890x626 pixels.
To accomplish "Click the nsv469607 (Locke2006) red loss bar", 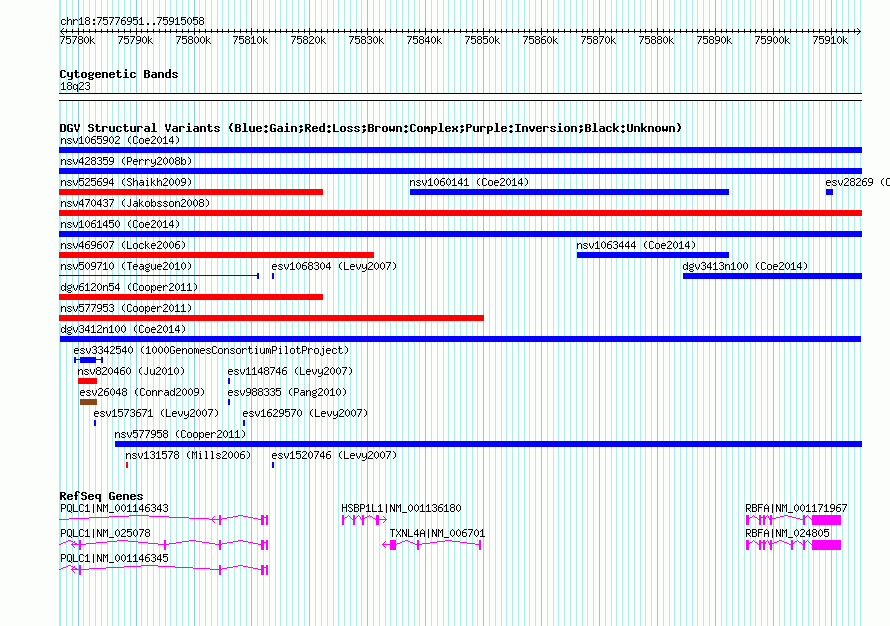I will tap(216, 255).
